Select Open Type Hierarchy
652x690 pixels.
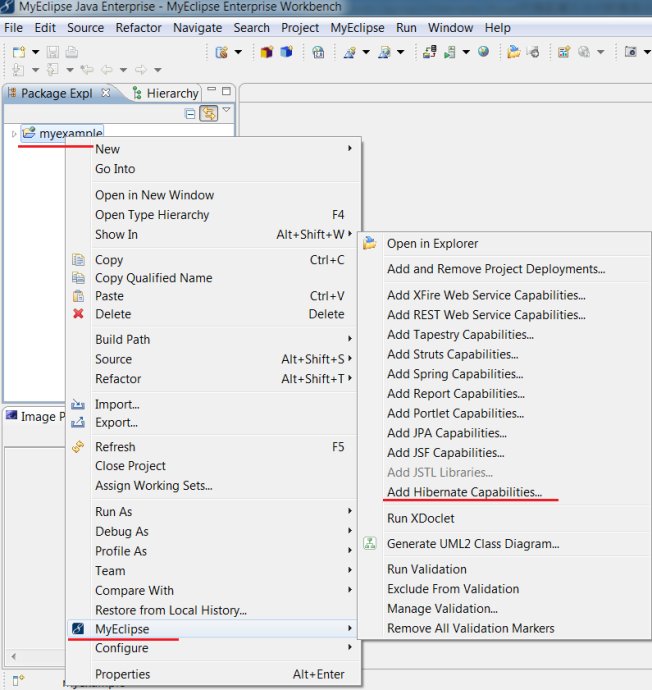point(213,215)
